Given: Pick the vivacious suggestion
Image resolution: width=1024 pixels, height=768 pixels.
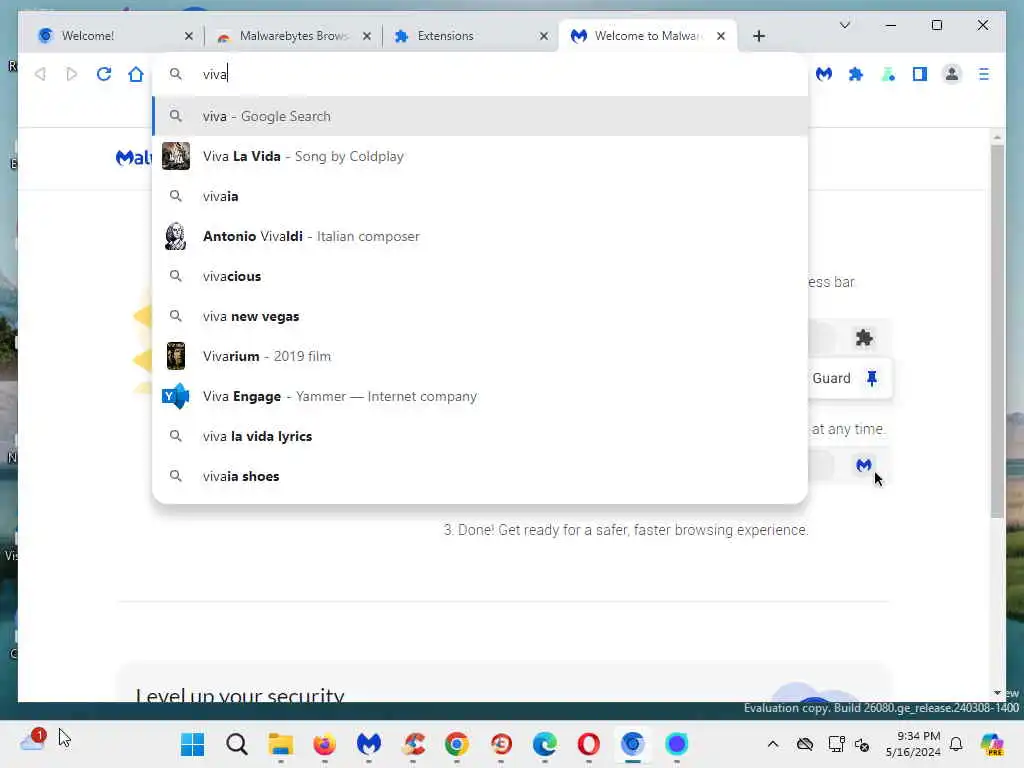Looking at the screenshot, I should [x=480, y=276].
